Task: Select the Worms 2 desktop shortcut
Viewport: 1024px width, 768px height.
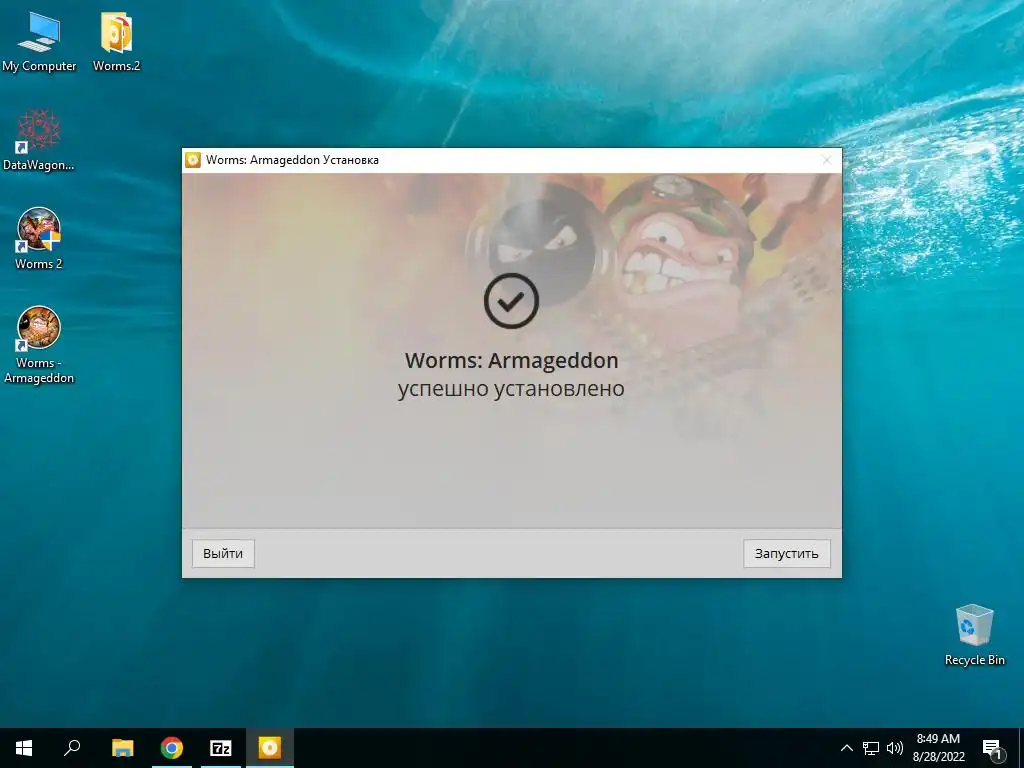Action: 39,238
